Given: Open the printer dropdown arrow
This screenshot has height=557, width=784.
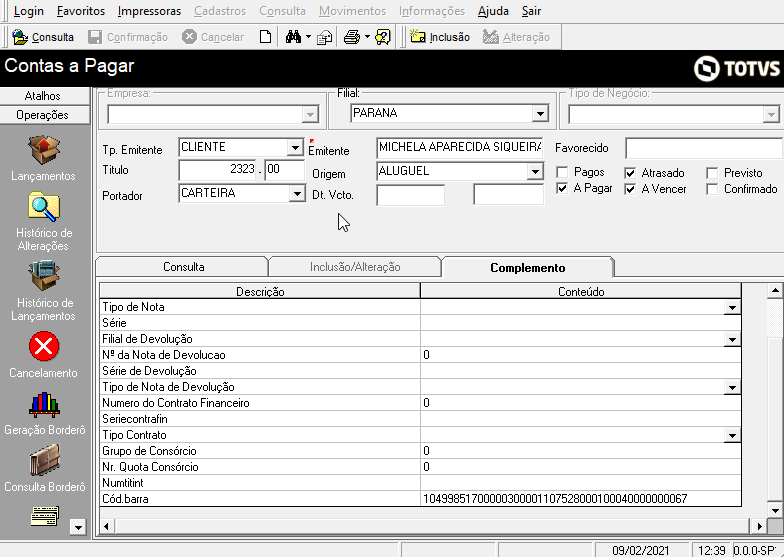Looking at the screenshot, I should point(368,37).
